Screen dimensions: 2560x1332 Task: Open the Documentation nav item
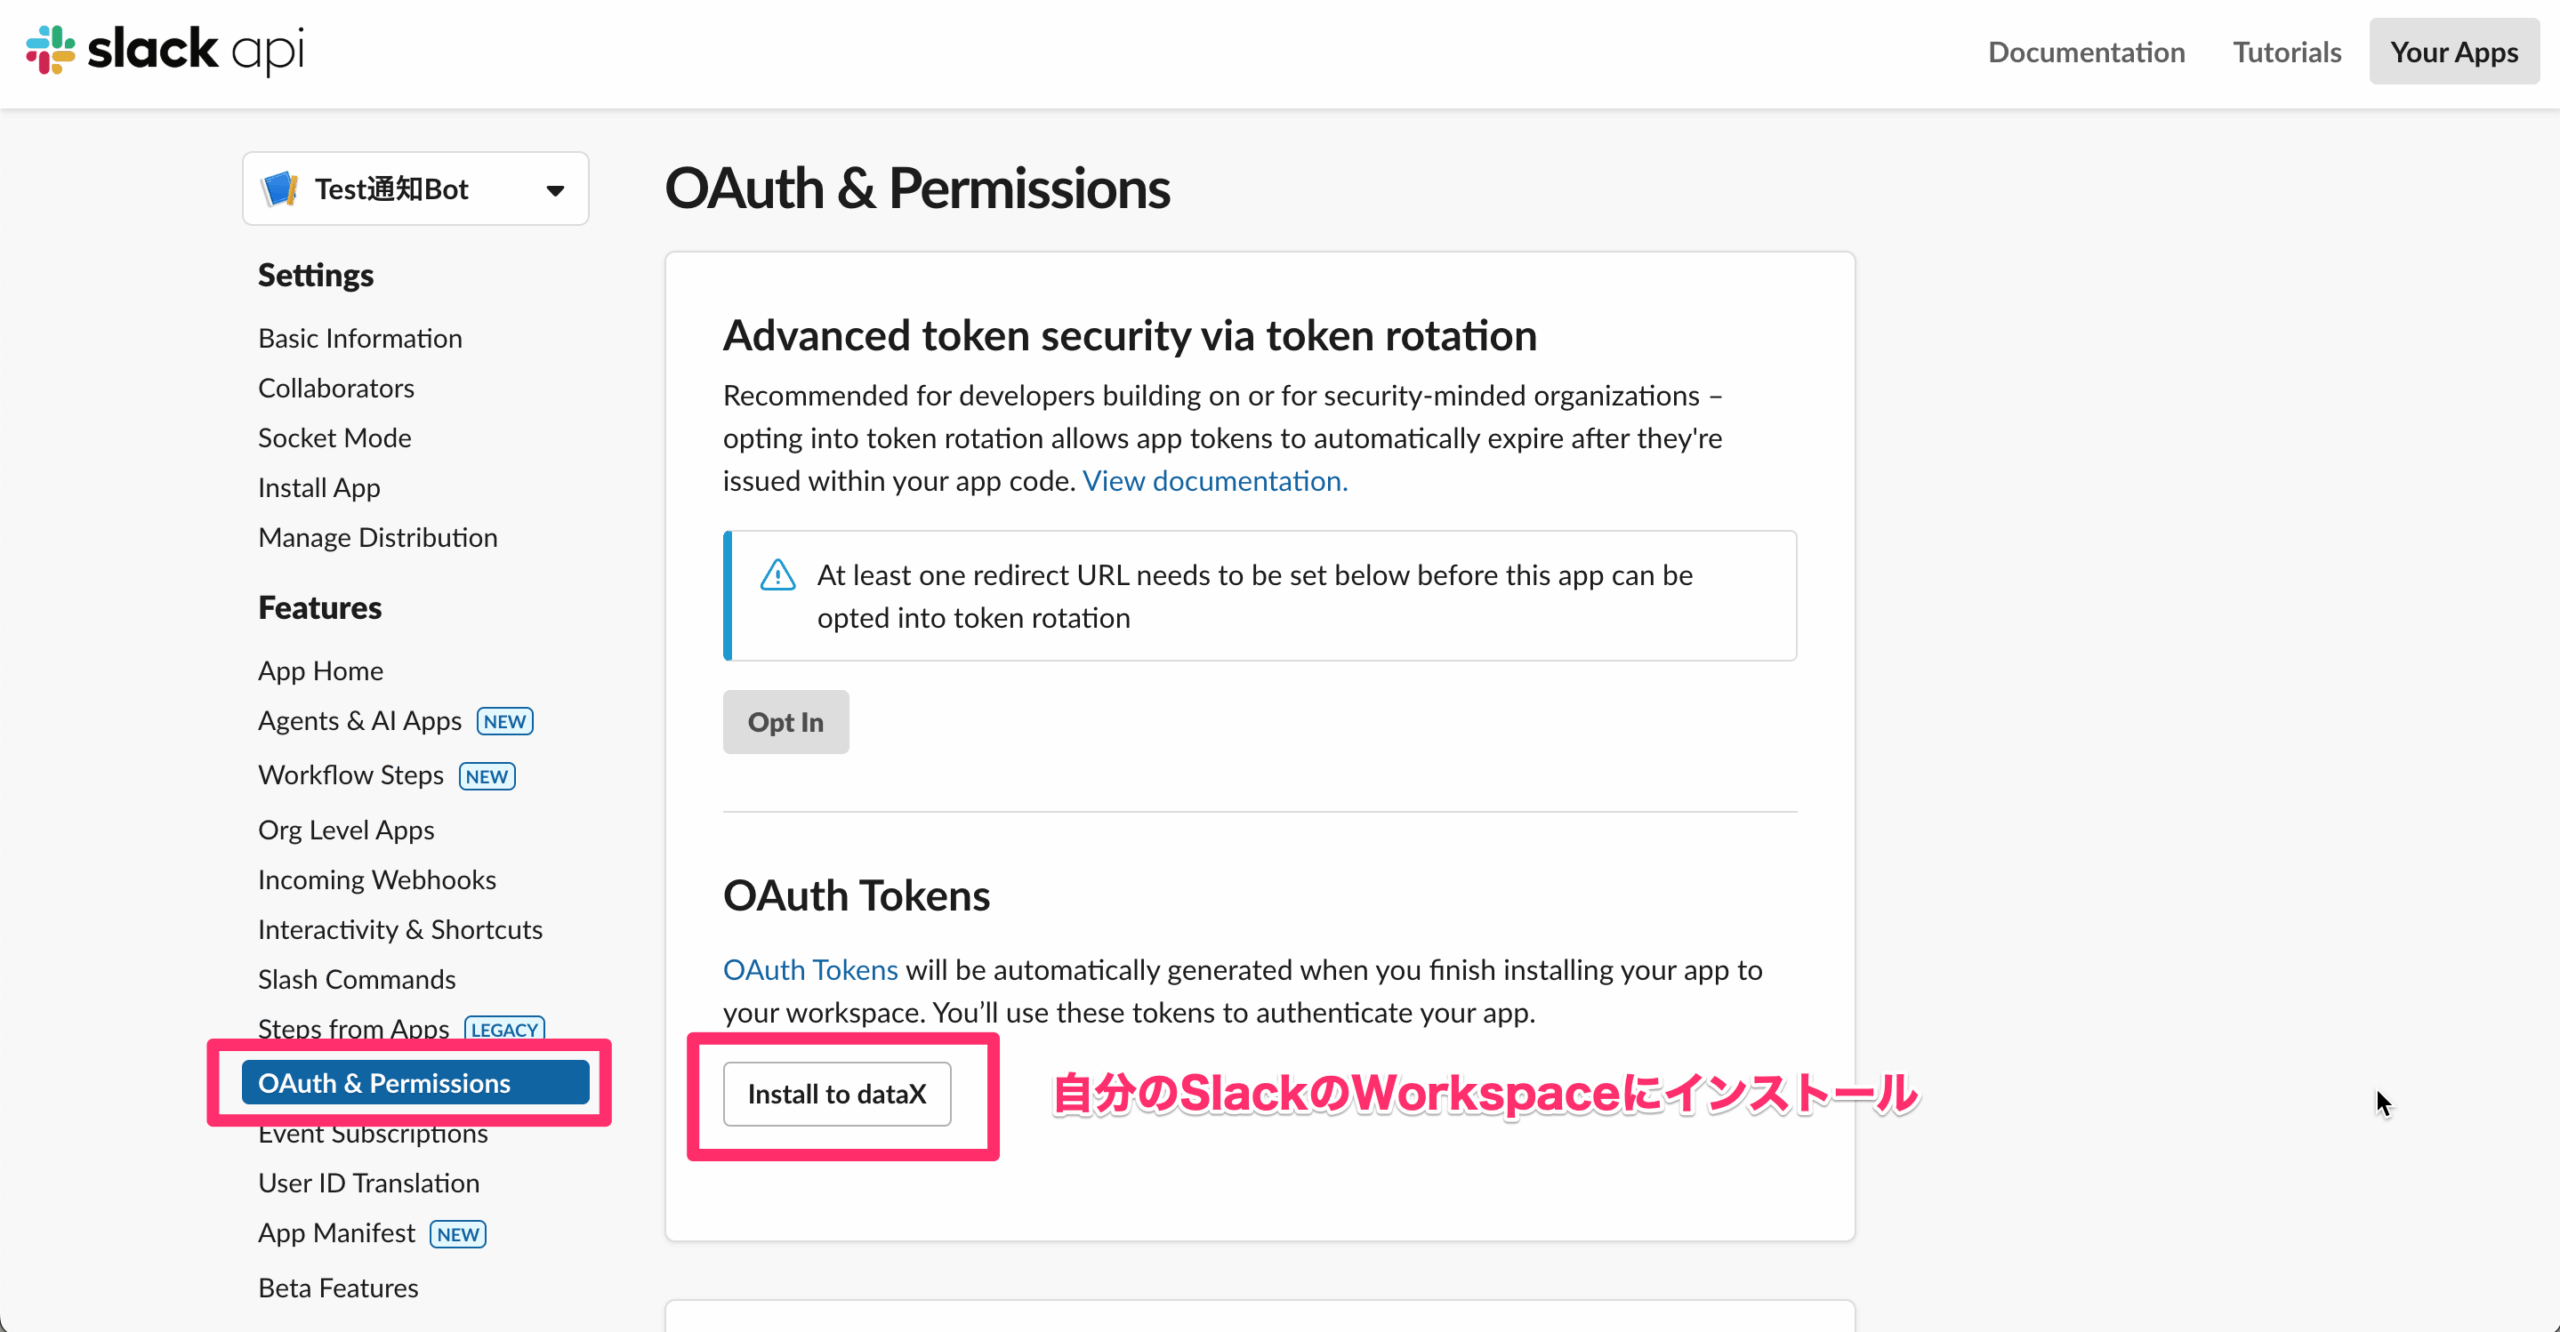tap(2086, 51)
